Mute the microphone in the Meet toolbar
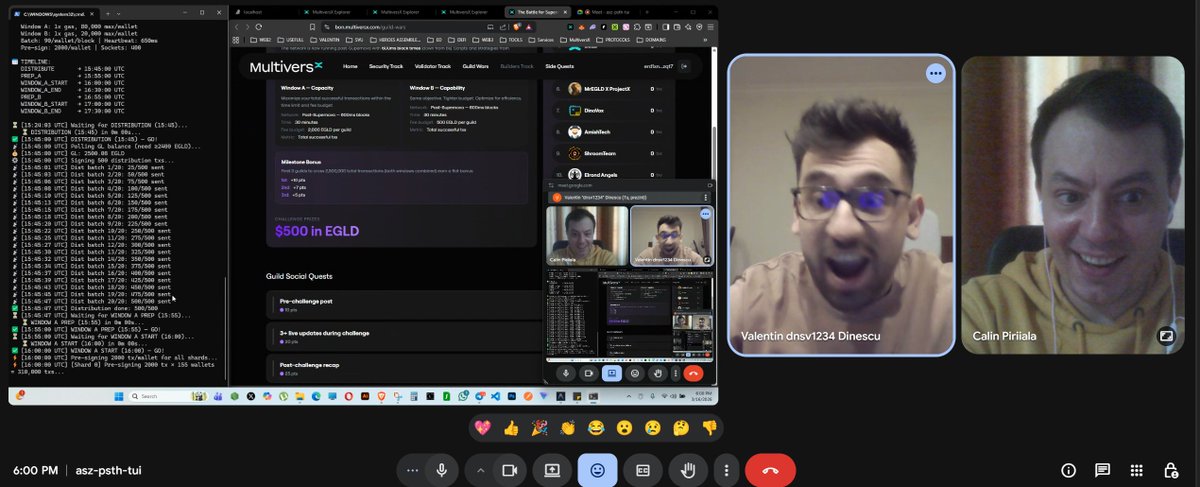The width and height of the screenshot is (1200, 487). click(x=441, y=470)
